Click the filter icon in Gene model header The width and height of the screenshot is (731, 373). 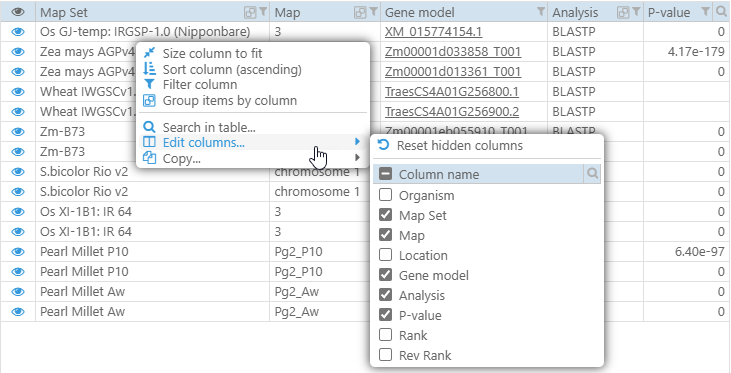(541, 12)
